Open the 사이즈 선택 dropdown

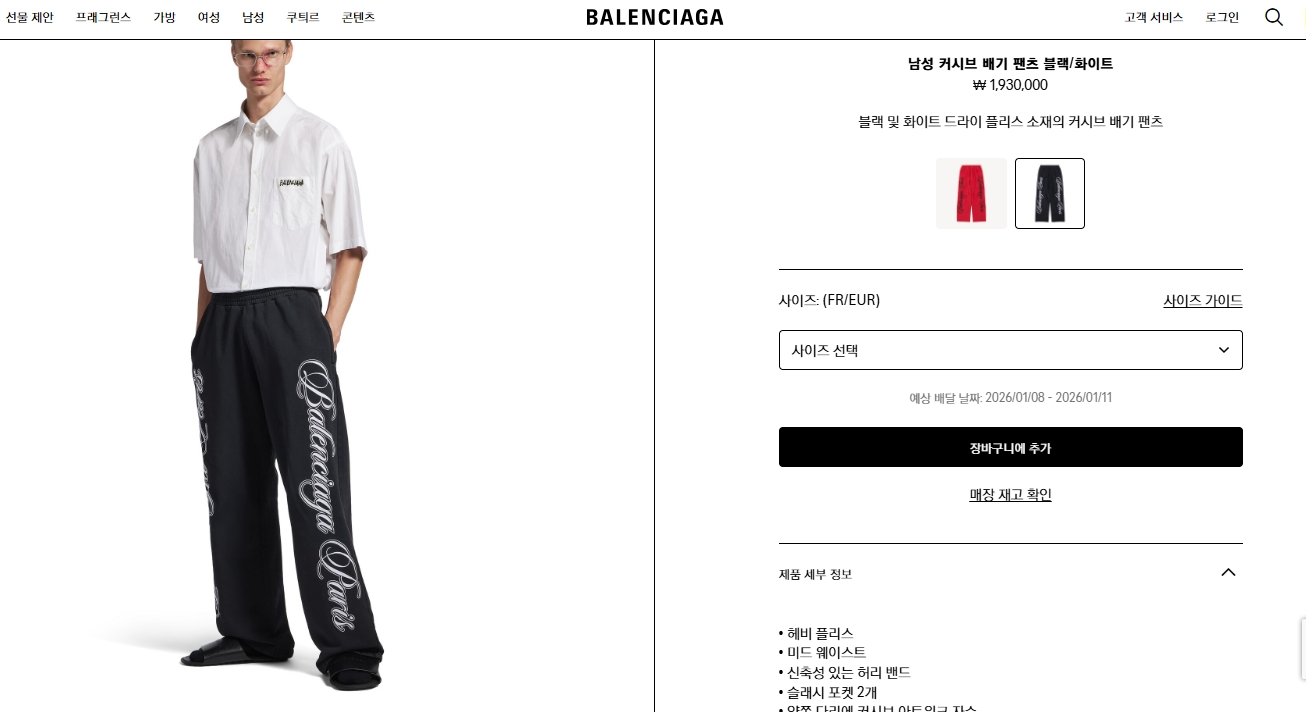(x=1010, y=350)
